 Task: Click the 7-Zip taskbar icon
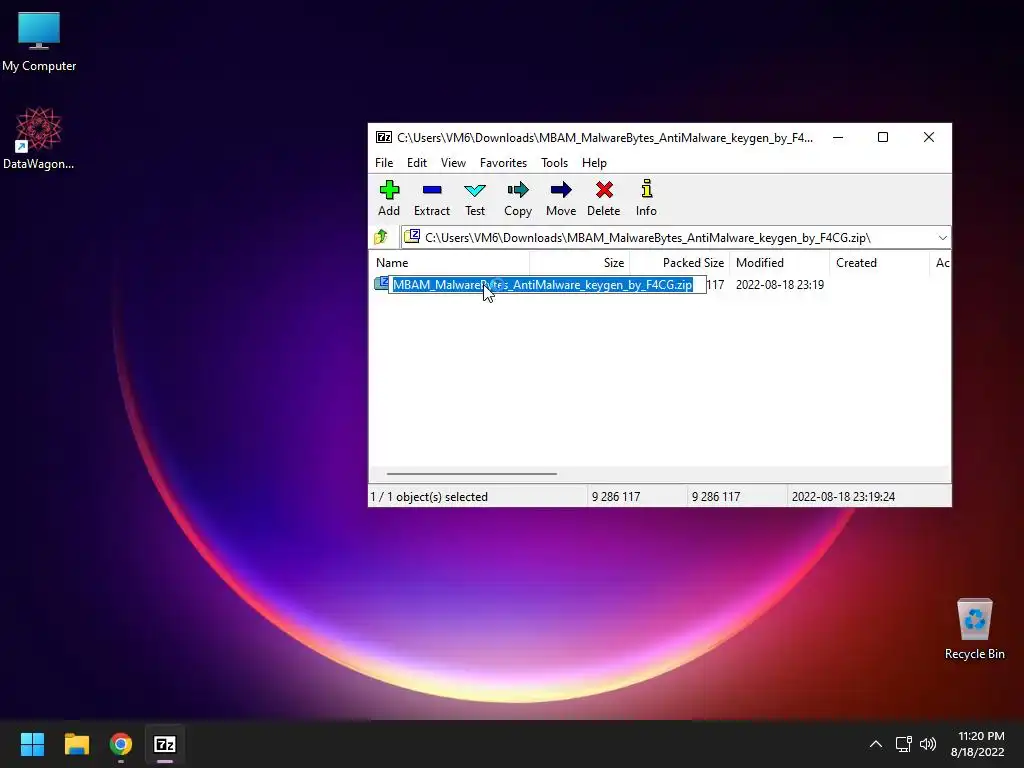pos(165,744)
